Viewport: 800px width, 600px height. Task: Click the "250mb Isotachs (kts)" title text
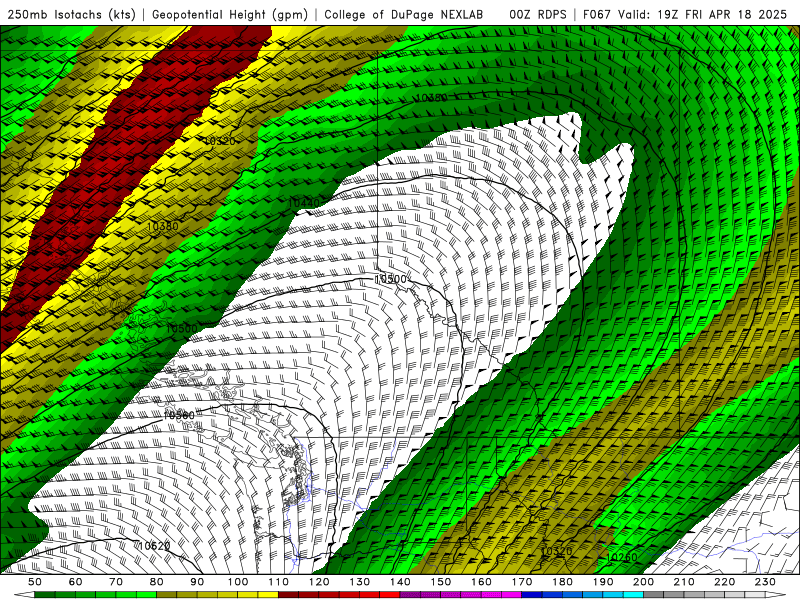pyautogui.click(x=71, y=14)
